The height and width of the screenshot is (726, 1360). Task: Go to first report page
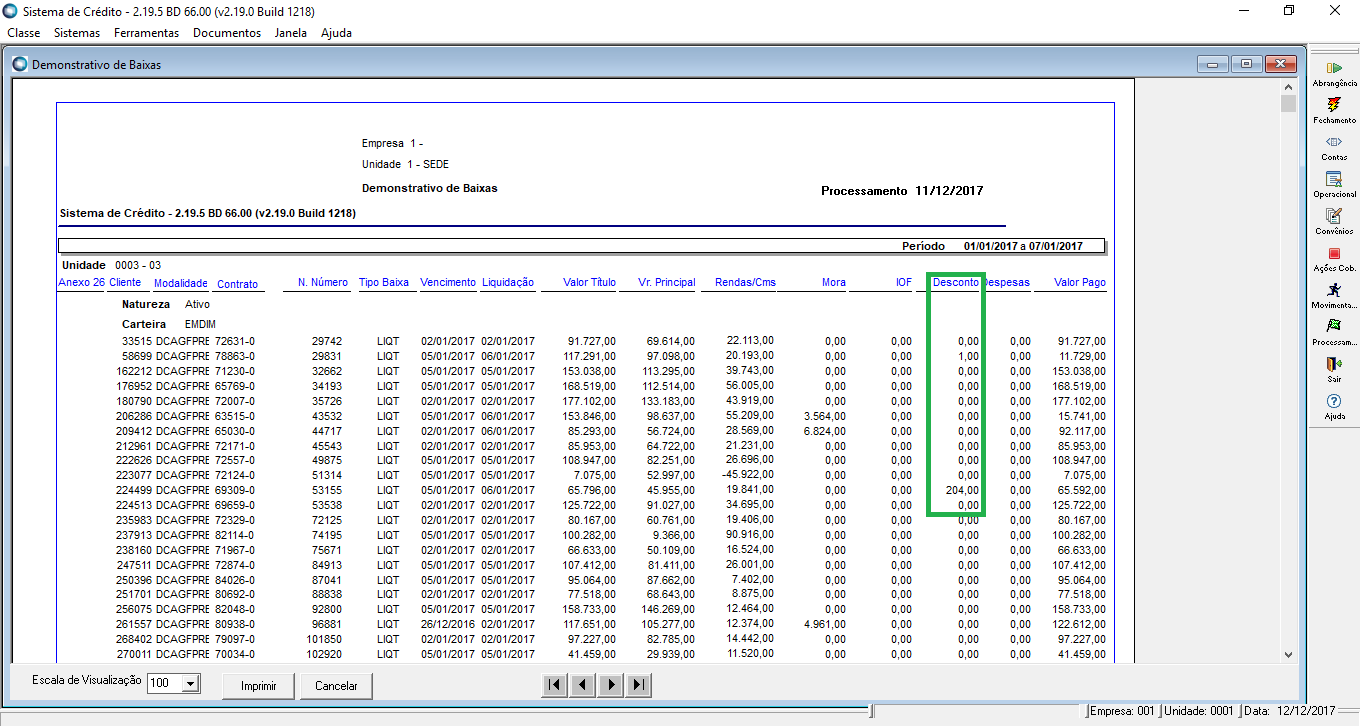[554, 685]
